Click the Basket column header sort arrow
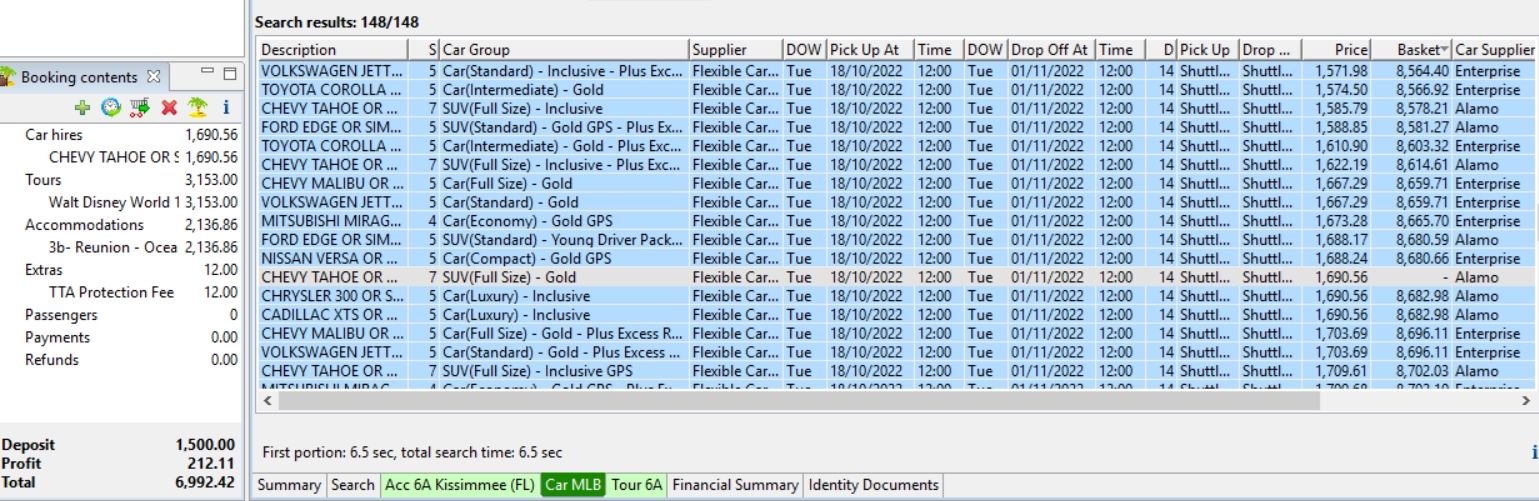Viewport: 1539px width, 501px height. 1444,49
